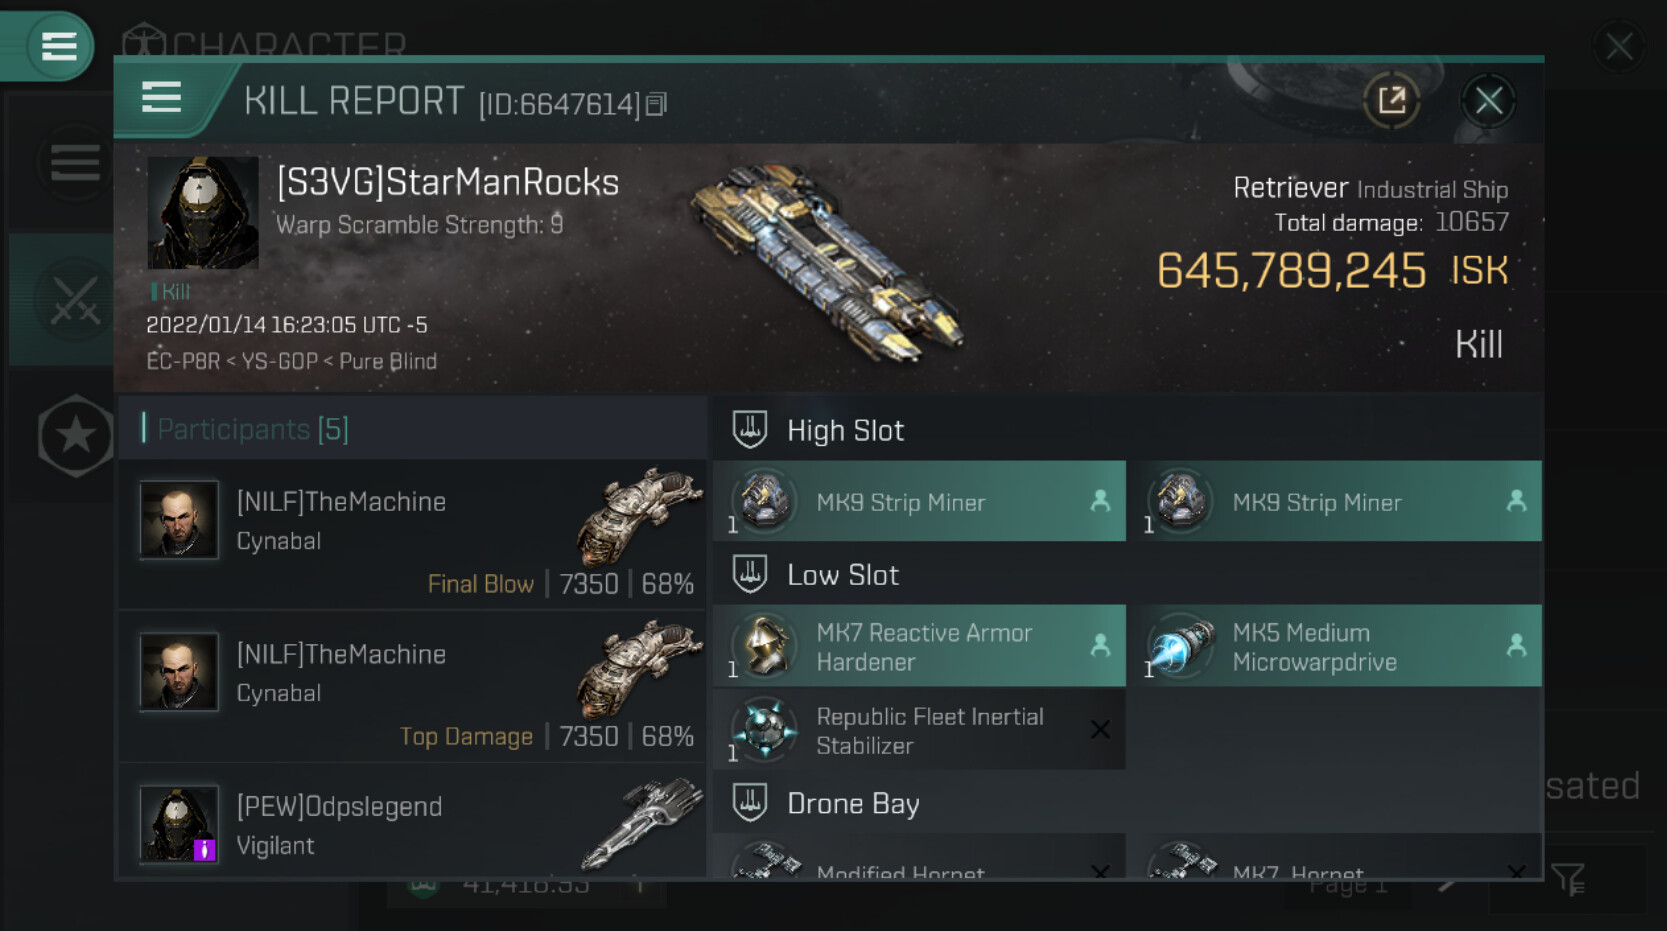The width and height of the screenshot is (1667, 931).
Task: Select TheMachine Top Damage participant entry
Action: click(414, 687)
